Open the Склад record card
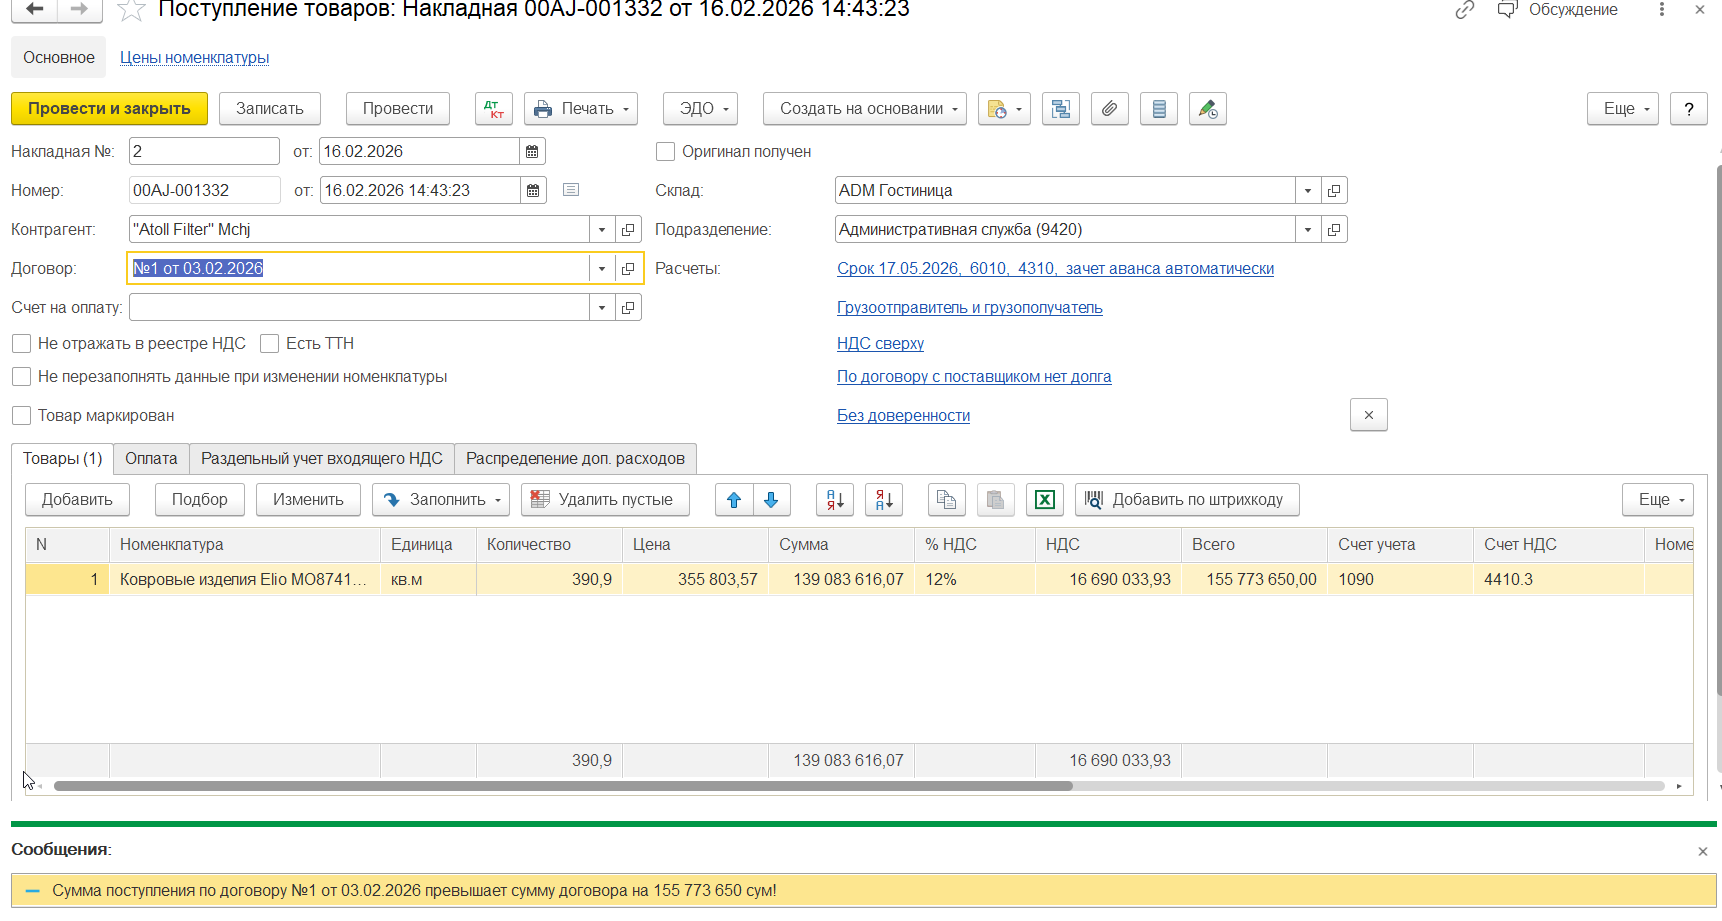This screenshot has width=1722, height=921. pos(1334,191)
